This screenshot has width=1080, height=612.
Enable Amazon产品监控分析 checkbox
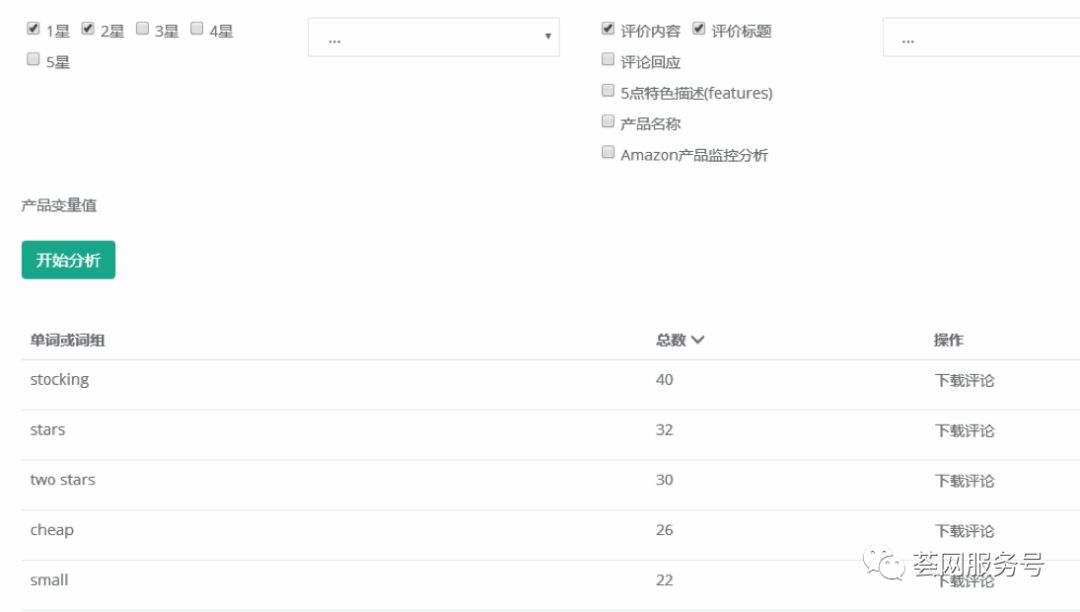[608, 153]
